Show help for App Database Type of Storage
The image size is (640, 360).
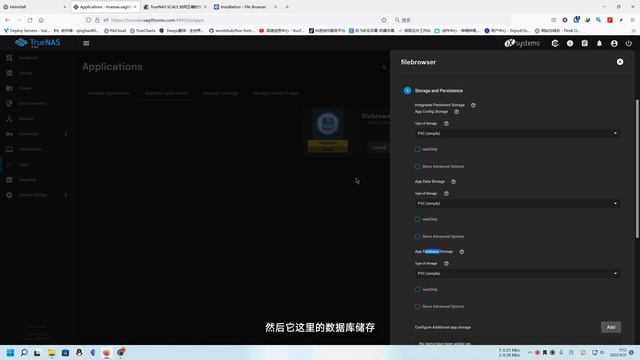(446, 264)
